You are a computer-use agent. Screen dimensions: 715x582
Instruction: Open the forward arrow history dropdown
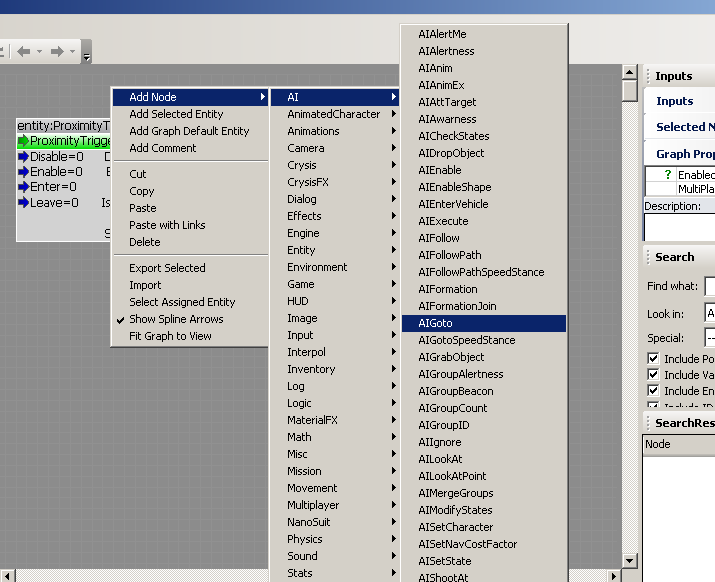click(73, 52)
